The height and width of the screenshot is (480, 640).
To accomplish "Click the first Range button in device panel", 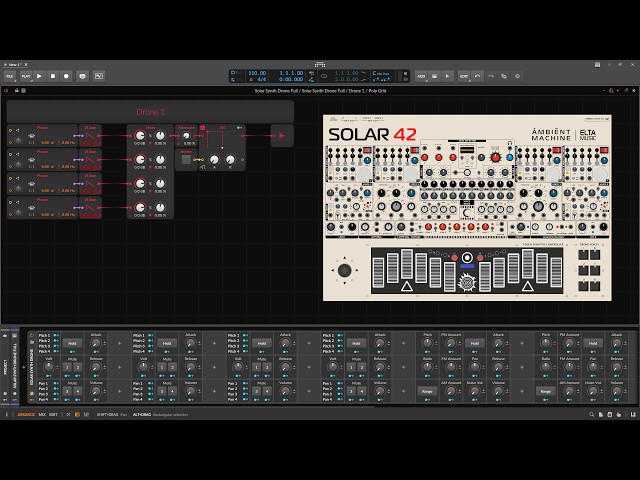I will [x=427, y=391].
